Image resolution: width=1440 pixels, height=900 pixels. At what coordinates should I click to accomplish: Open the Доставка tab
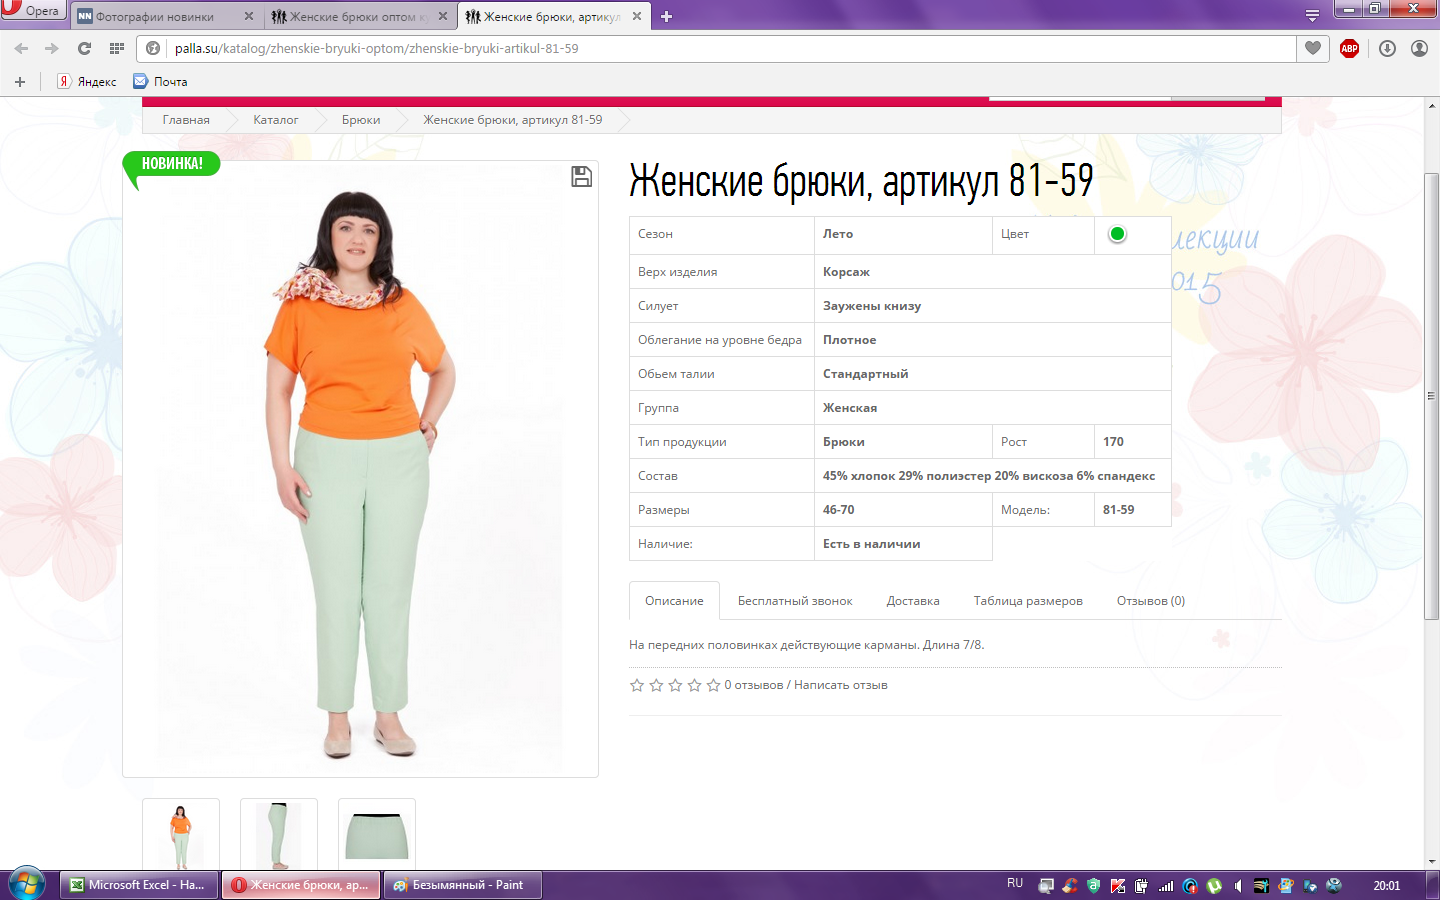pyautogui.click(x=913, y=601)
